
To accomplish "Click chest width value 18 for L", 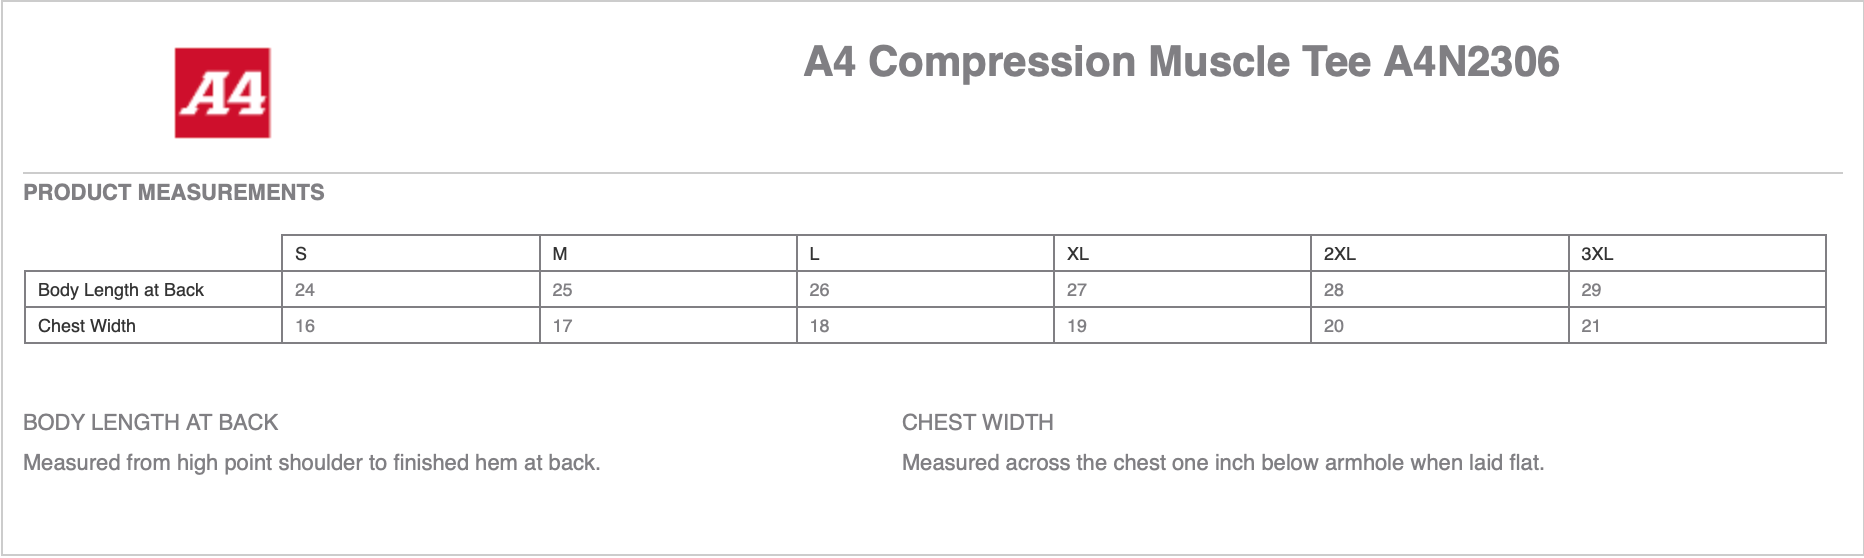I will click(819, 326).
